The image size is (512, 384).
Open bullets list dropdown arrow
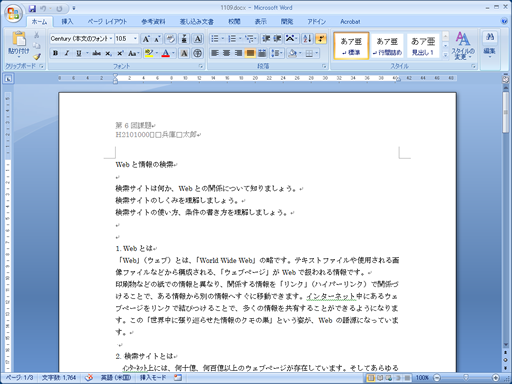tap(223, 39)
